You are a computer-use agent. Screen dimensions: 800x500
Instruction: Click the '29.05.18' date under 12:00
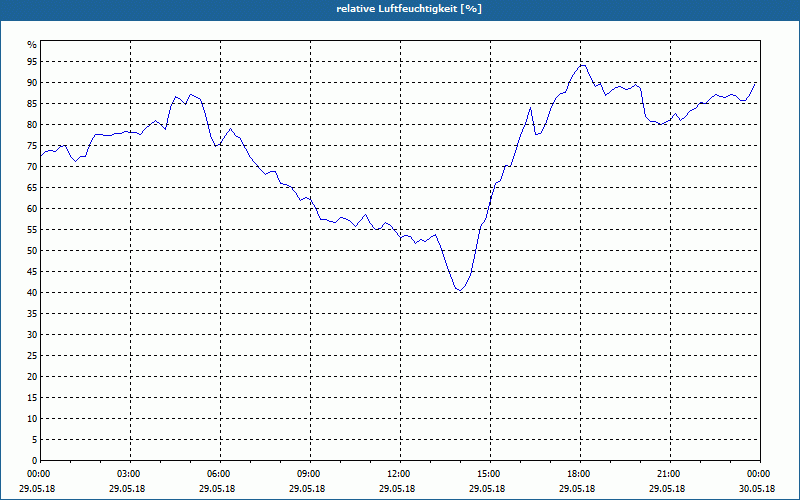pyautogui.click(x=397, y=489)
